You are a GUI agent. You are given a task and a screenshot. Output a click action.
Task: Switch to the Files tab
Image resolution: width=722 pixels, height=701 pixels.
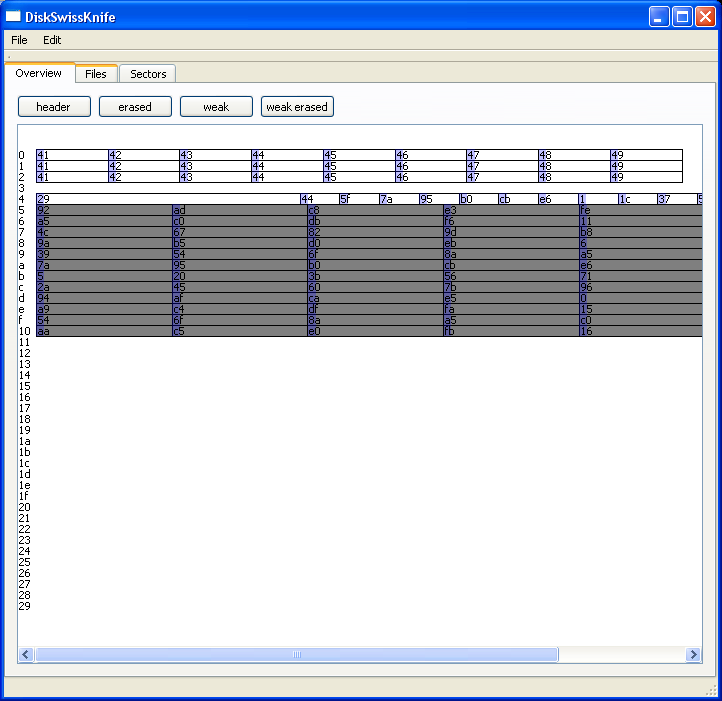point(96,74)
